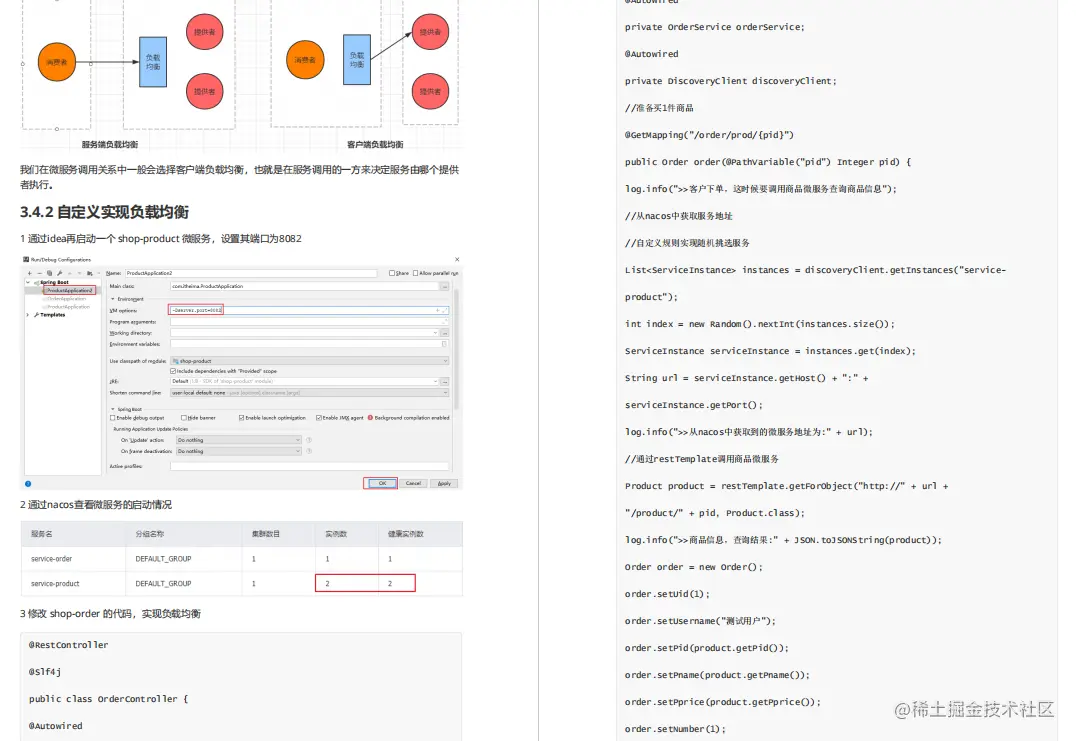Expand the Templates tree node

pyautogui.click(x=28, y=315)
